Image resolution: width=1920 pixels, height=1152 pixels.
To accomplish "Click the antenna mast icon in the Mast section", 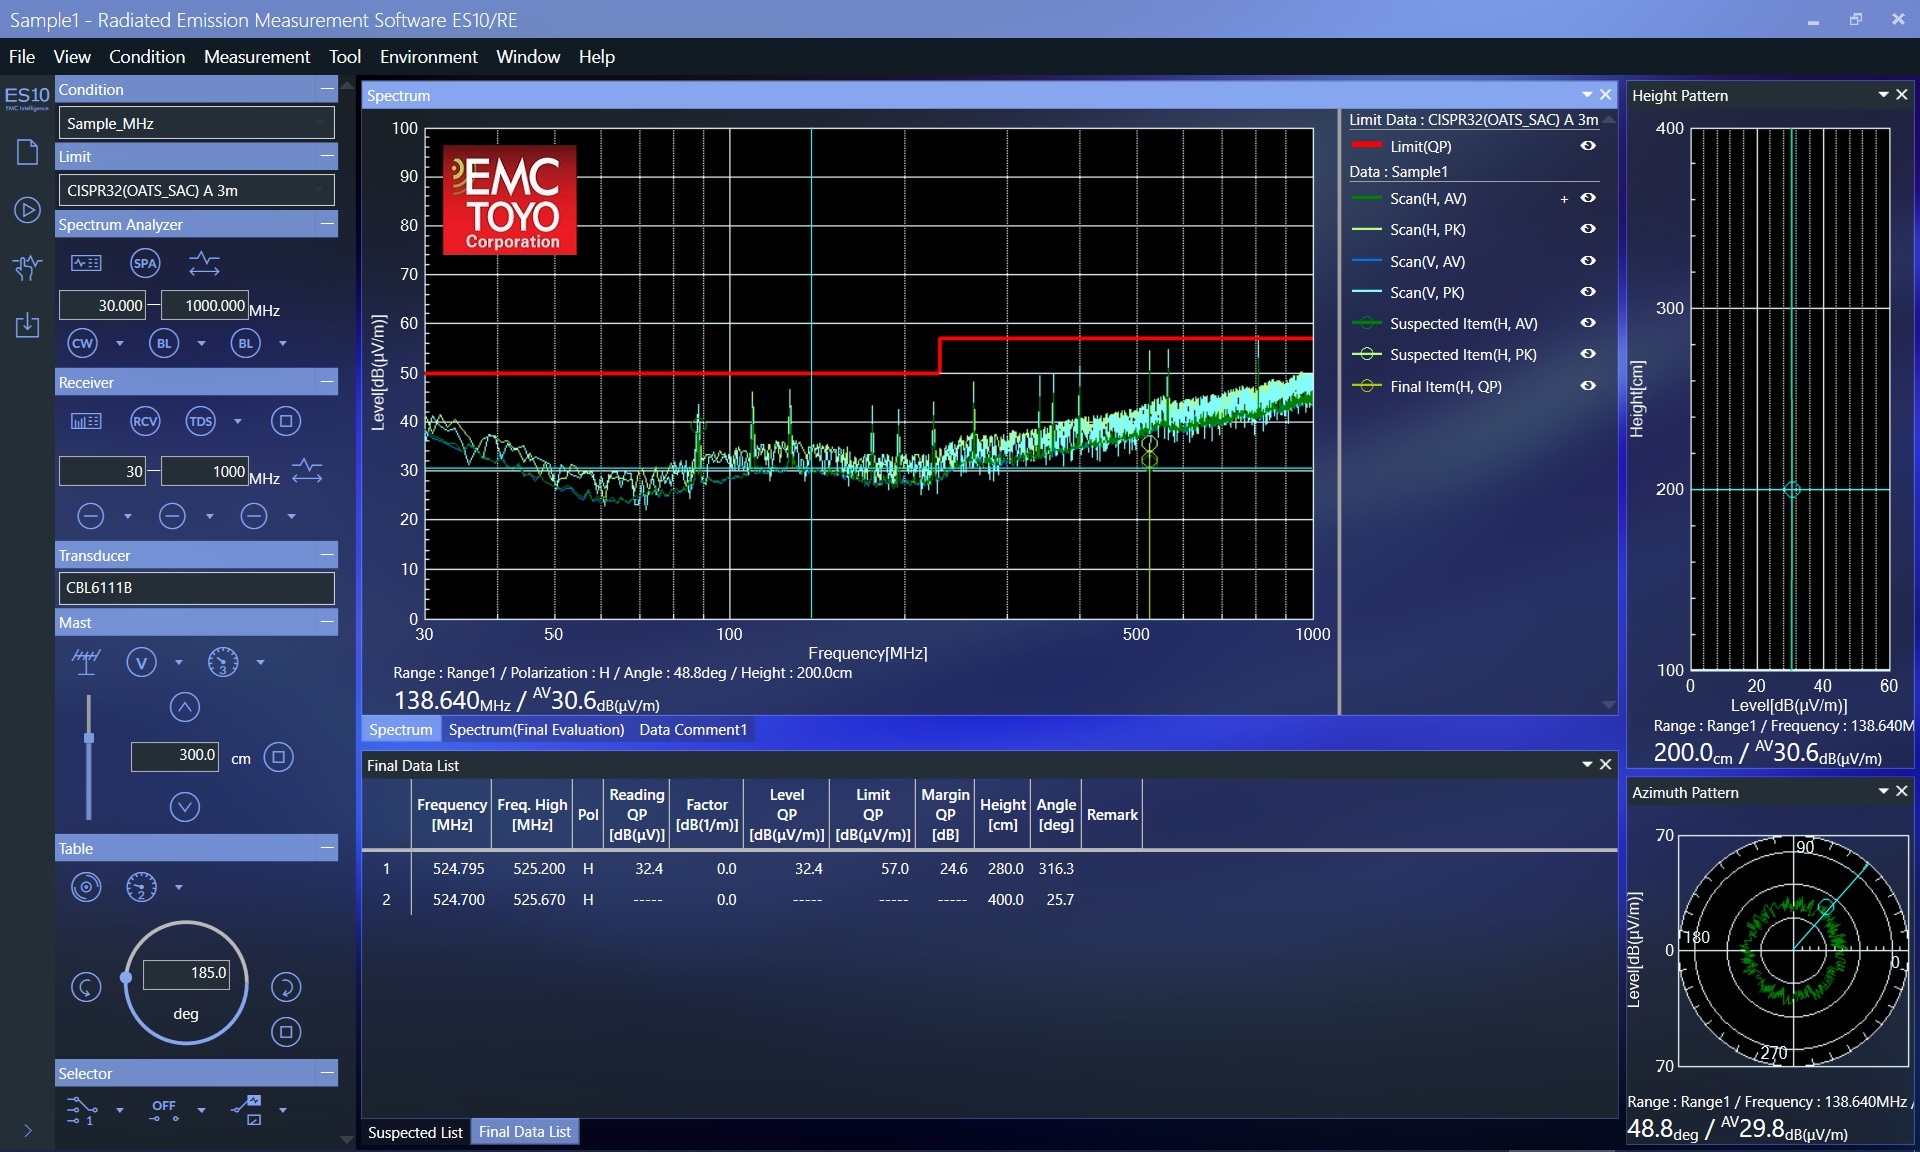I will pyautogui.click(x=86, y=661).
